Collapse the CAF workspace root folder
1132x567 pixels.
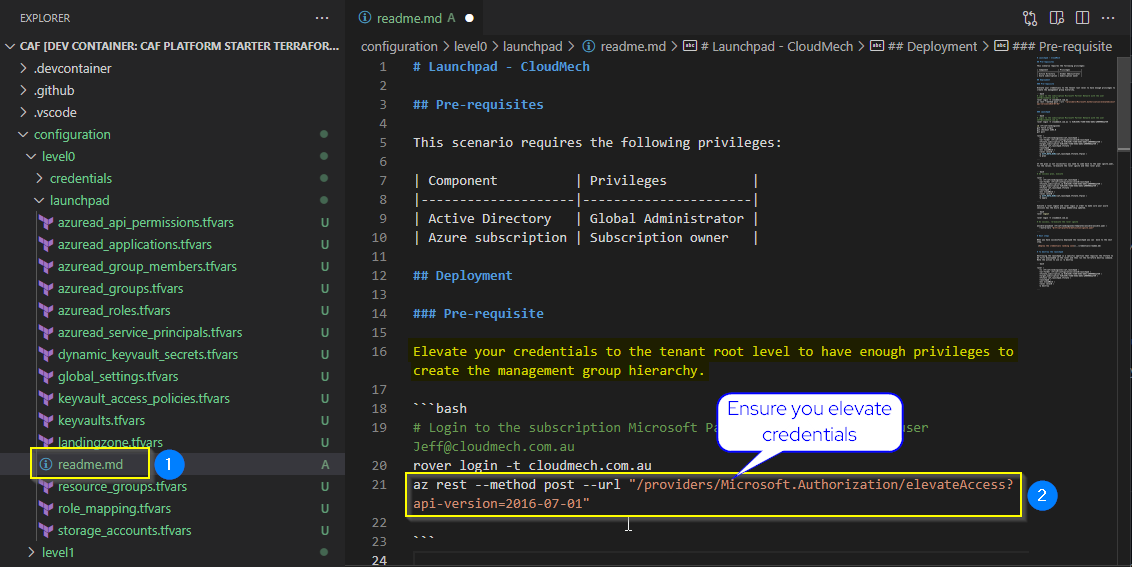[11, 46]
